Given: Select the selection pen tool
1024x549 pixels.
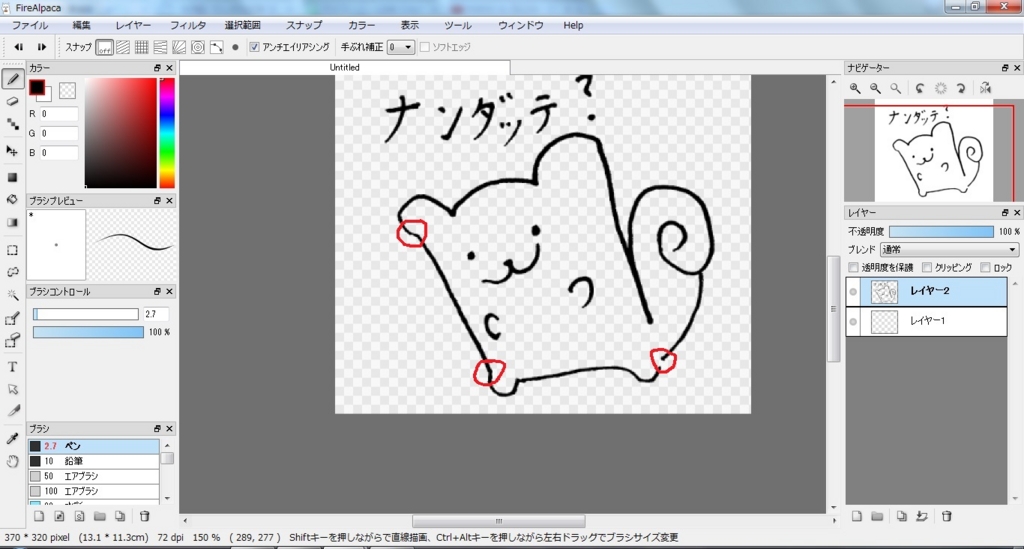Looking at the screenshot, I should 12,318.
